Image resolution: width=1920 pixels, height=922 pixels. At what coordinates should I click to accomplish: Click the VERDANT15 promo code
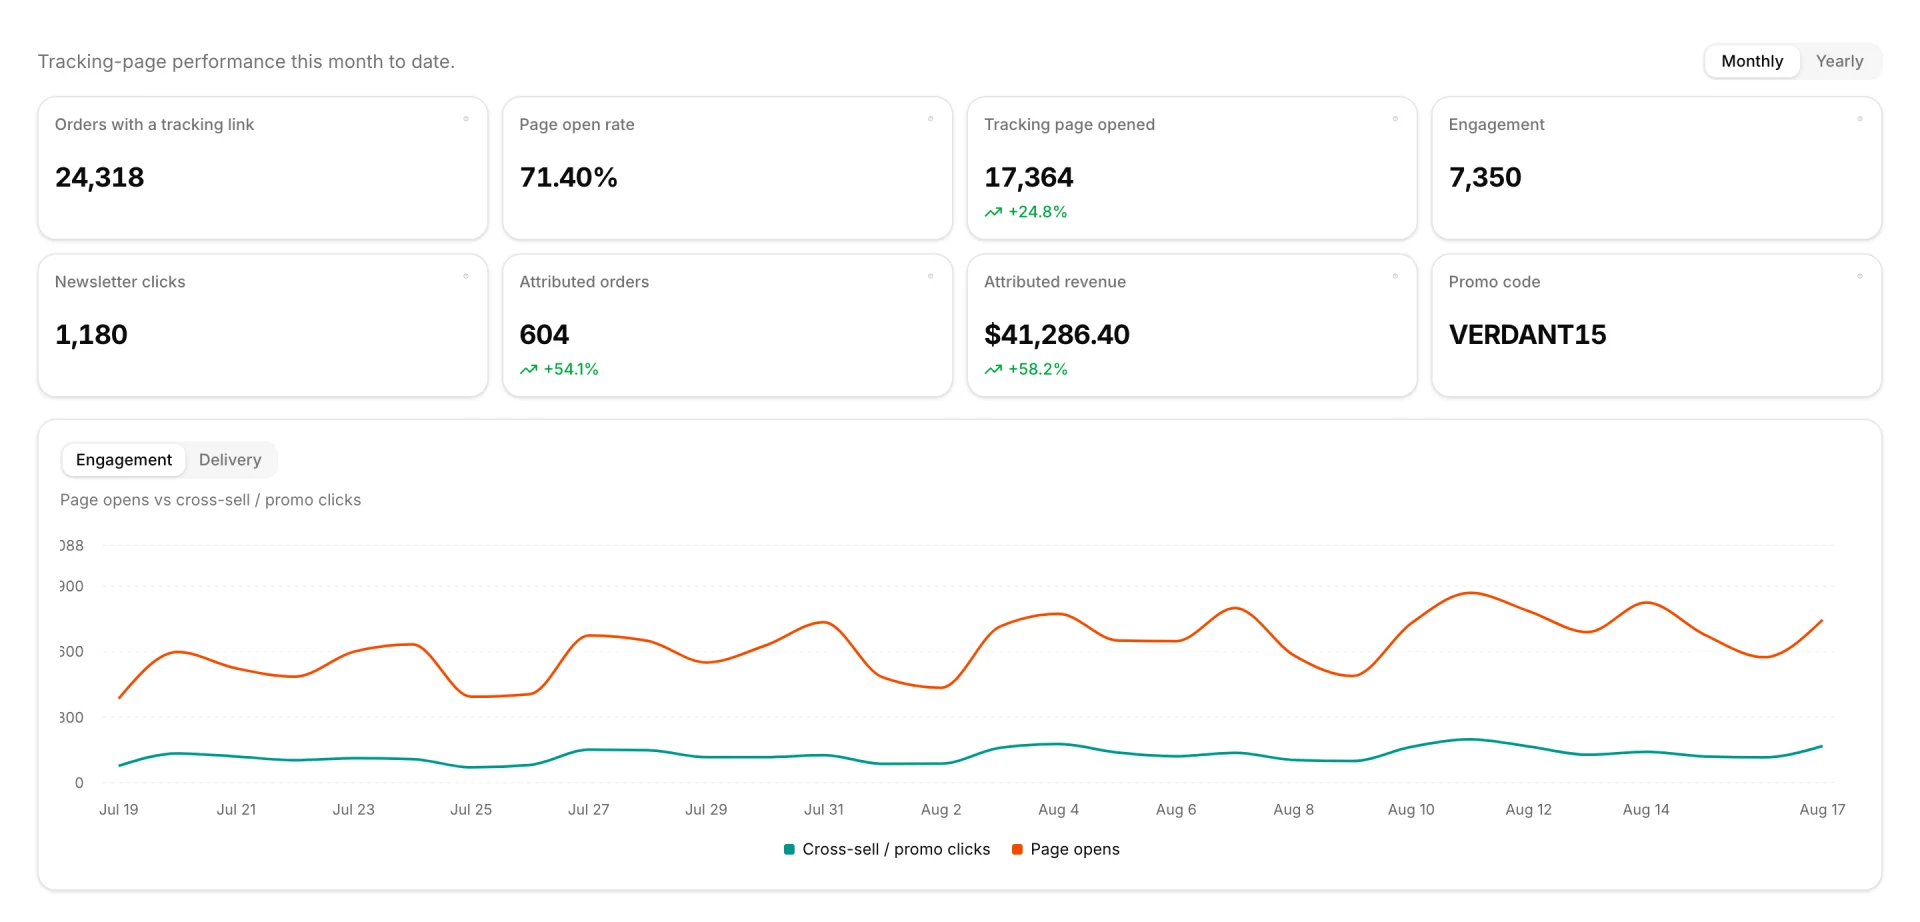pyautogui.click(x=1527, y=334)
